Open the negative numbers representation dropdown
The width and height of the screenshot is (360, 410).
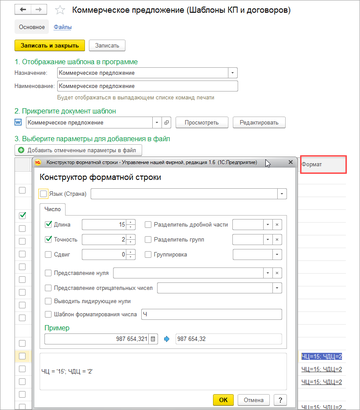click(x=277, y=288)
